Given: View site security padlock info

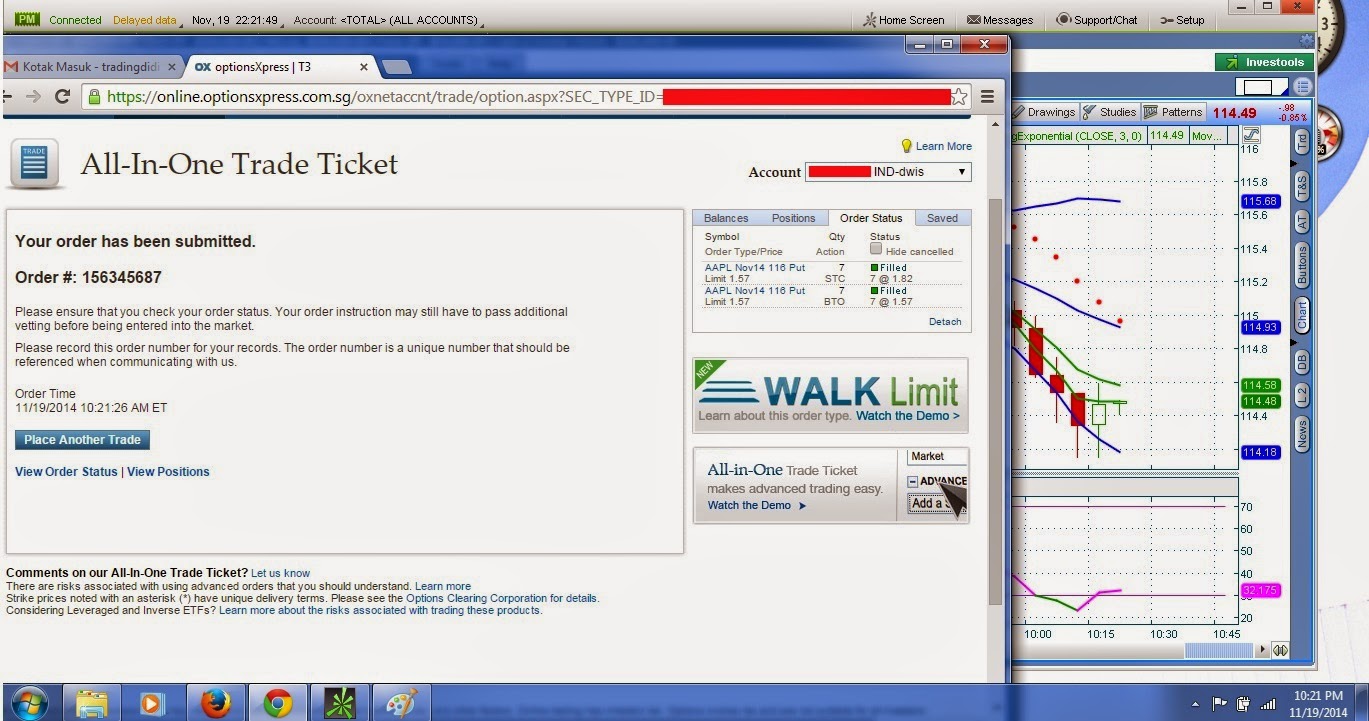Looking at the screenshot, I should [94, 97].
